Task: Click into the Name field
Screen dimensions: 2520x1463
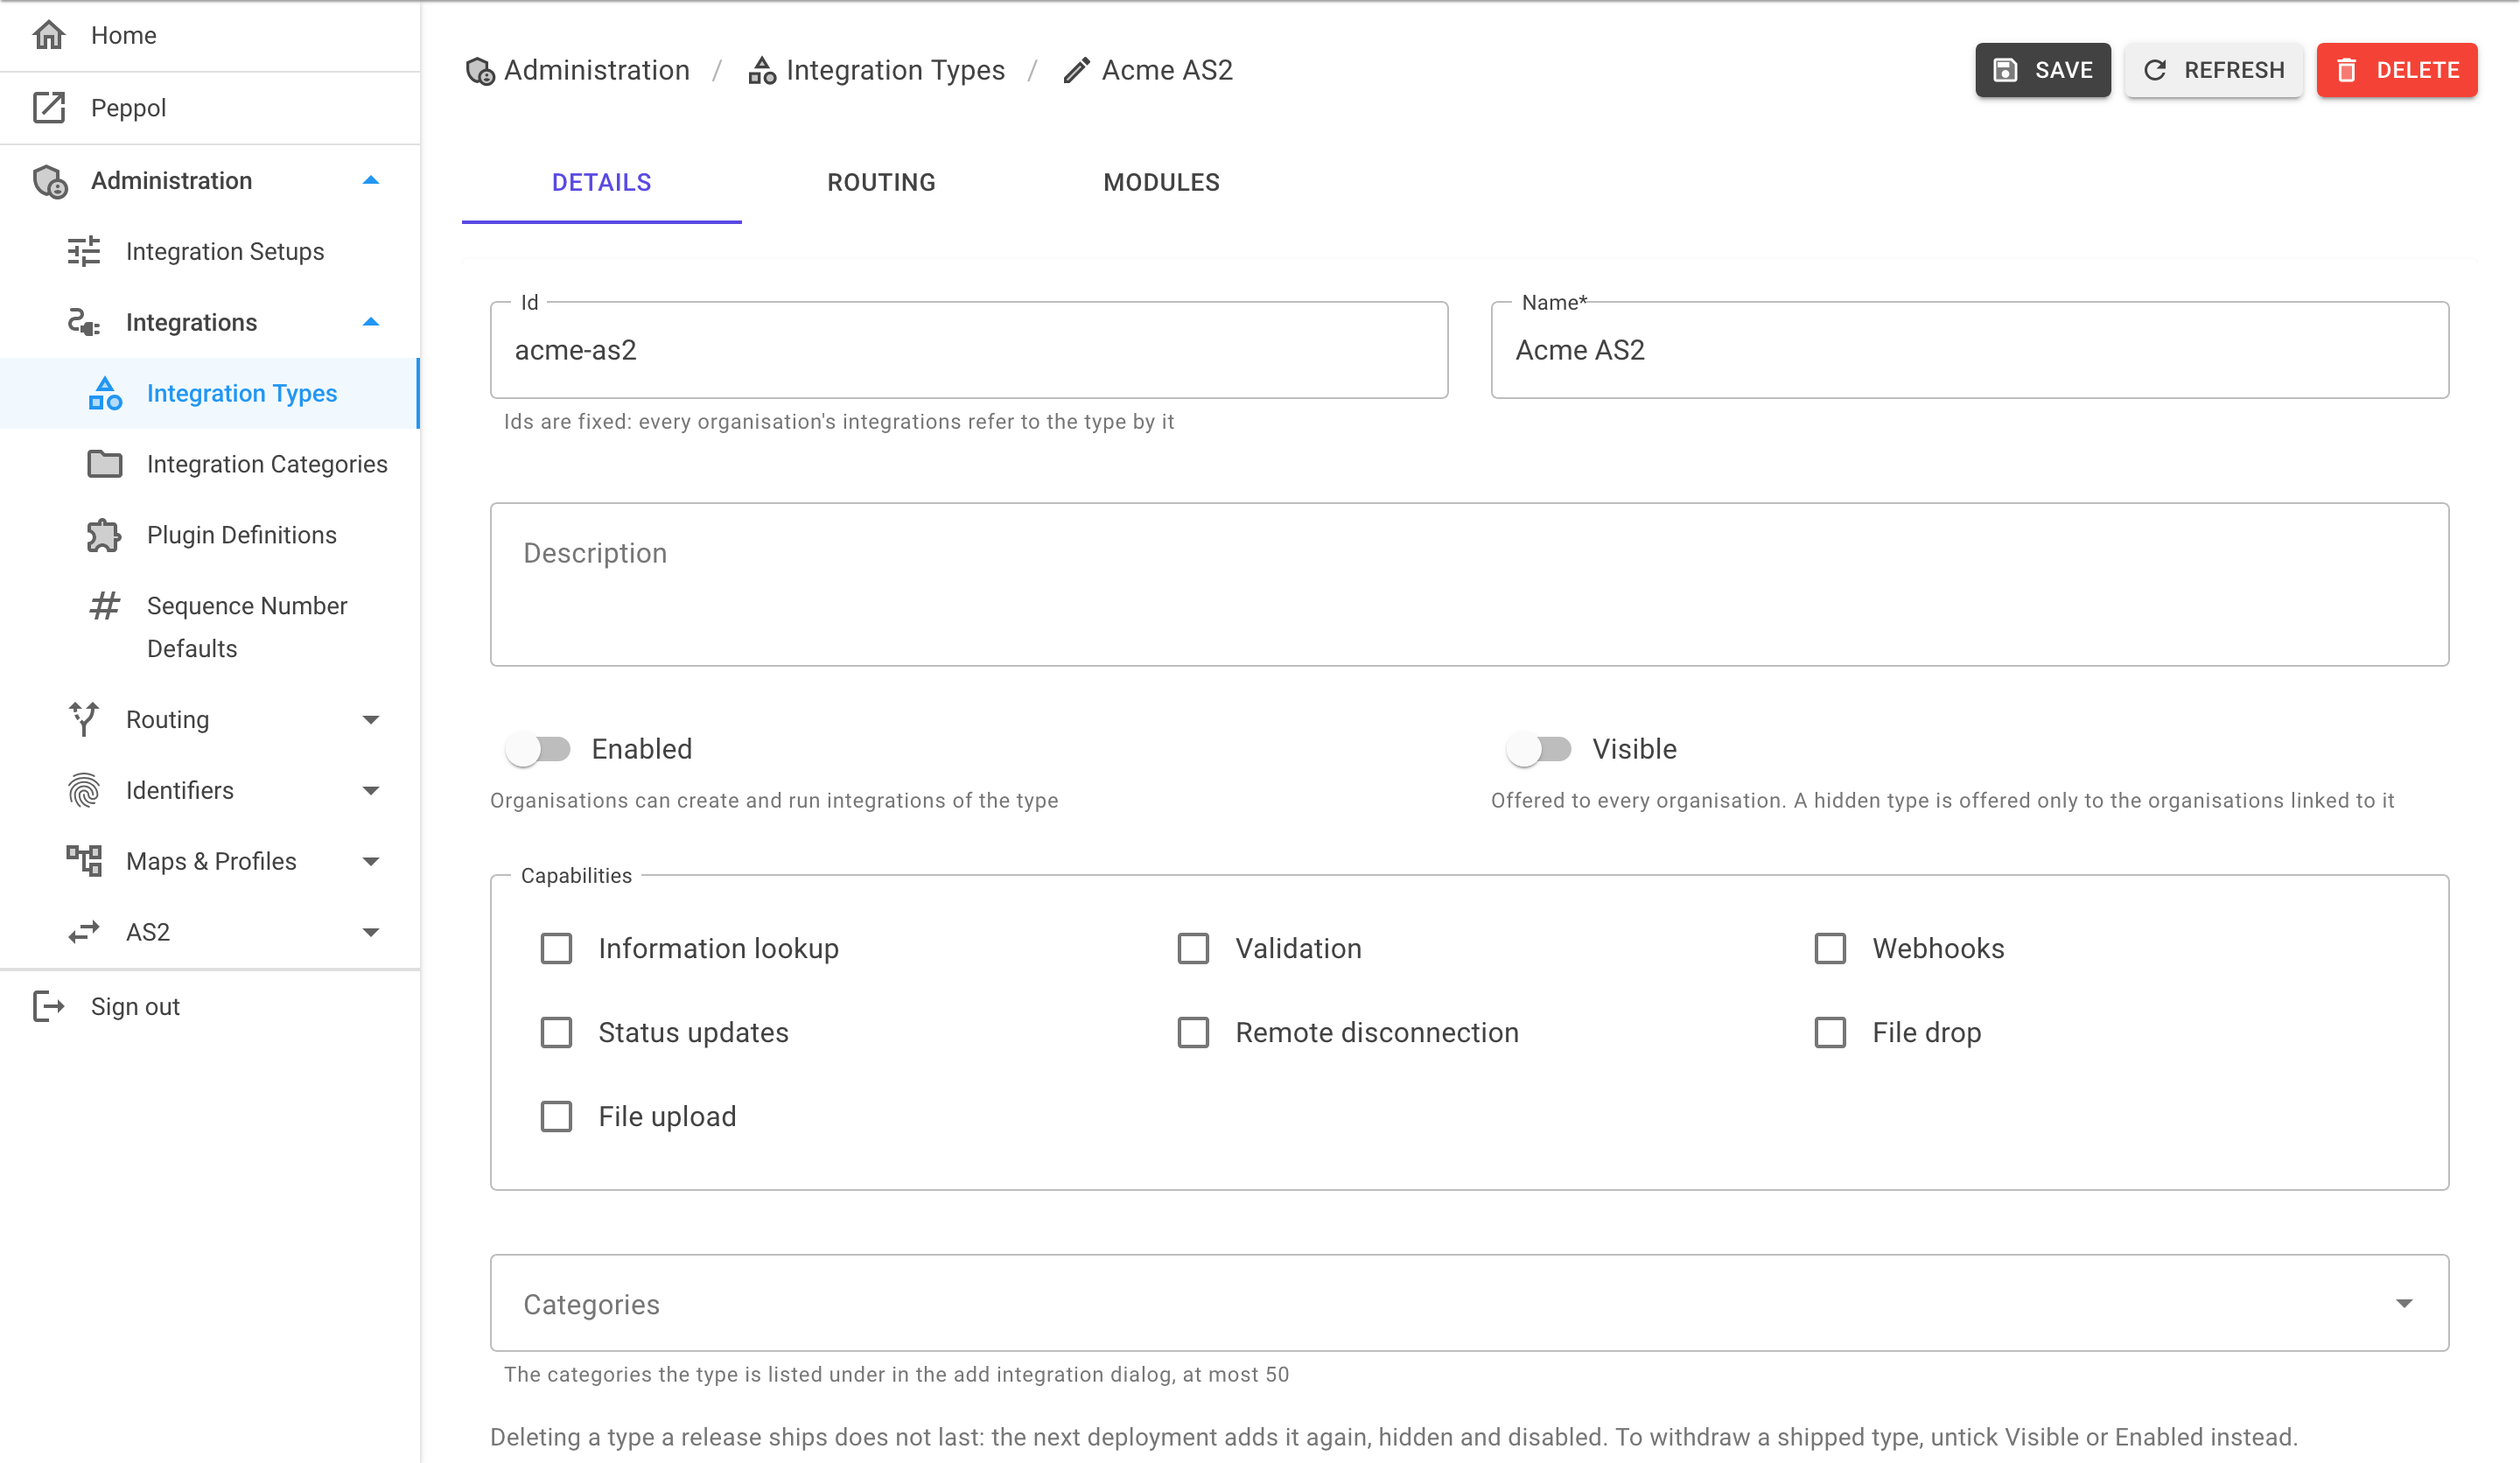Action: (1969, 350)
